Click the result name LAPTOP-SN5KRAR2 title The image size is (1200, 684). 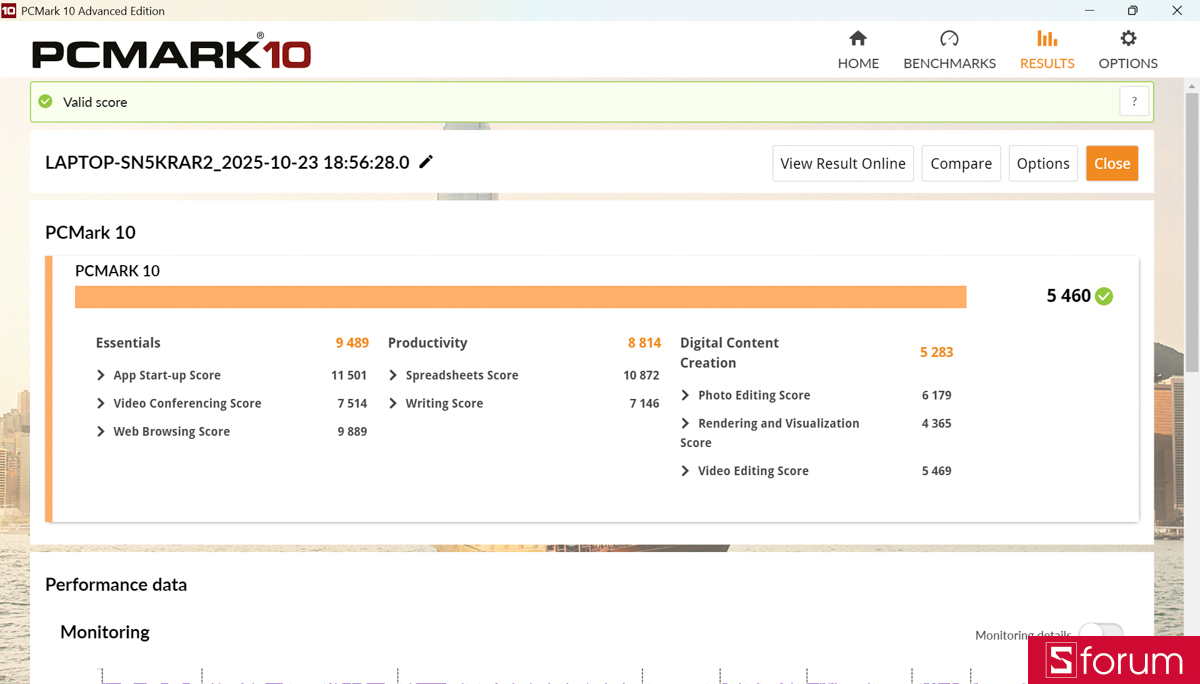click(x=227, y=162)
